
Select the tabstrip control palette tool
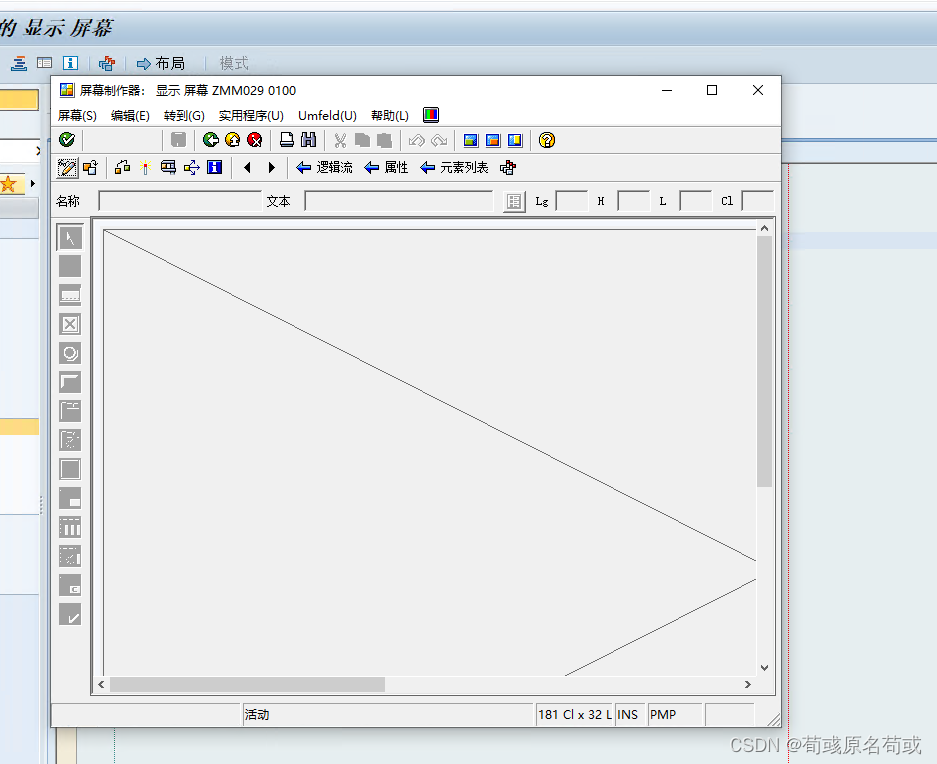(x=70, y=411)
